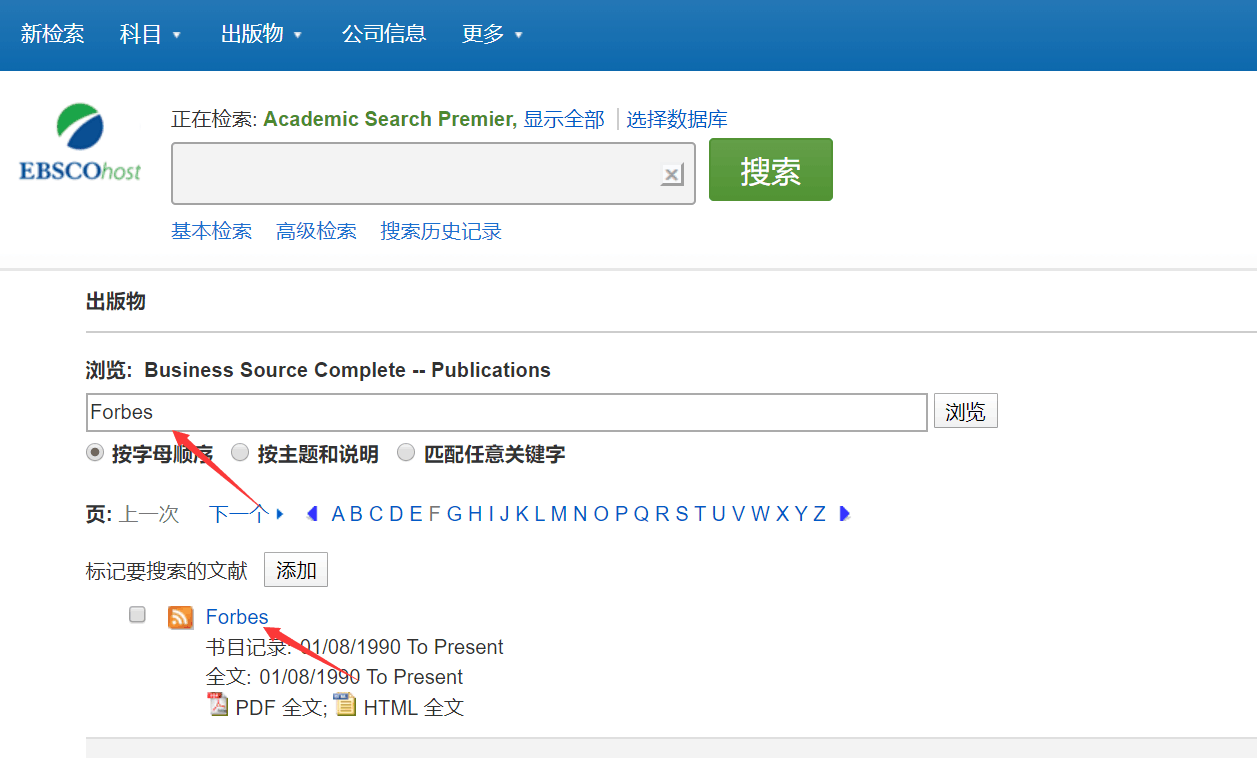Jump to letter A publications
Screen dimensions: 1257x758
[x=338, y=514]
